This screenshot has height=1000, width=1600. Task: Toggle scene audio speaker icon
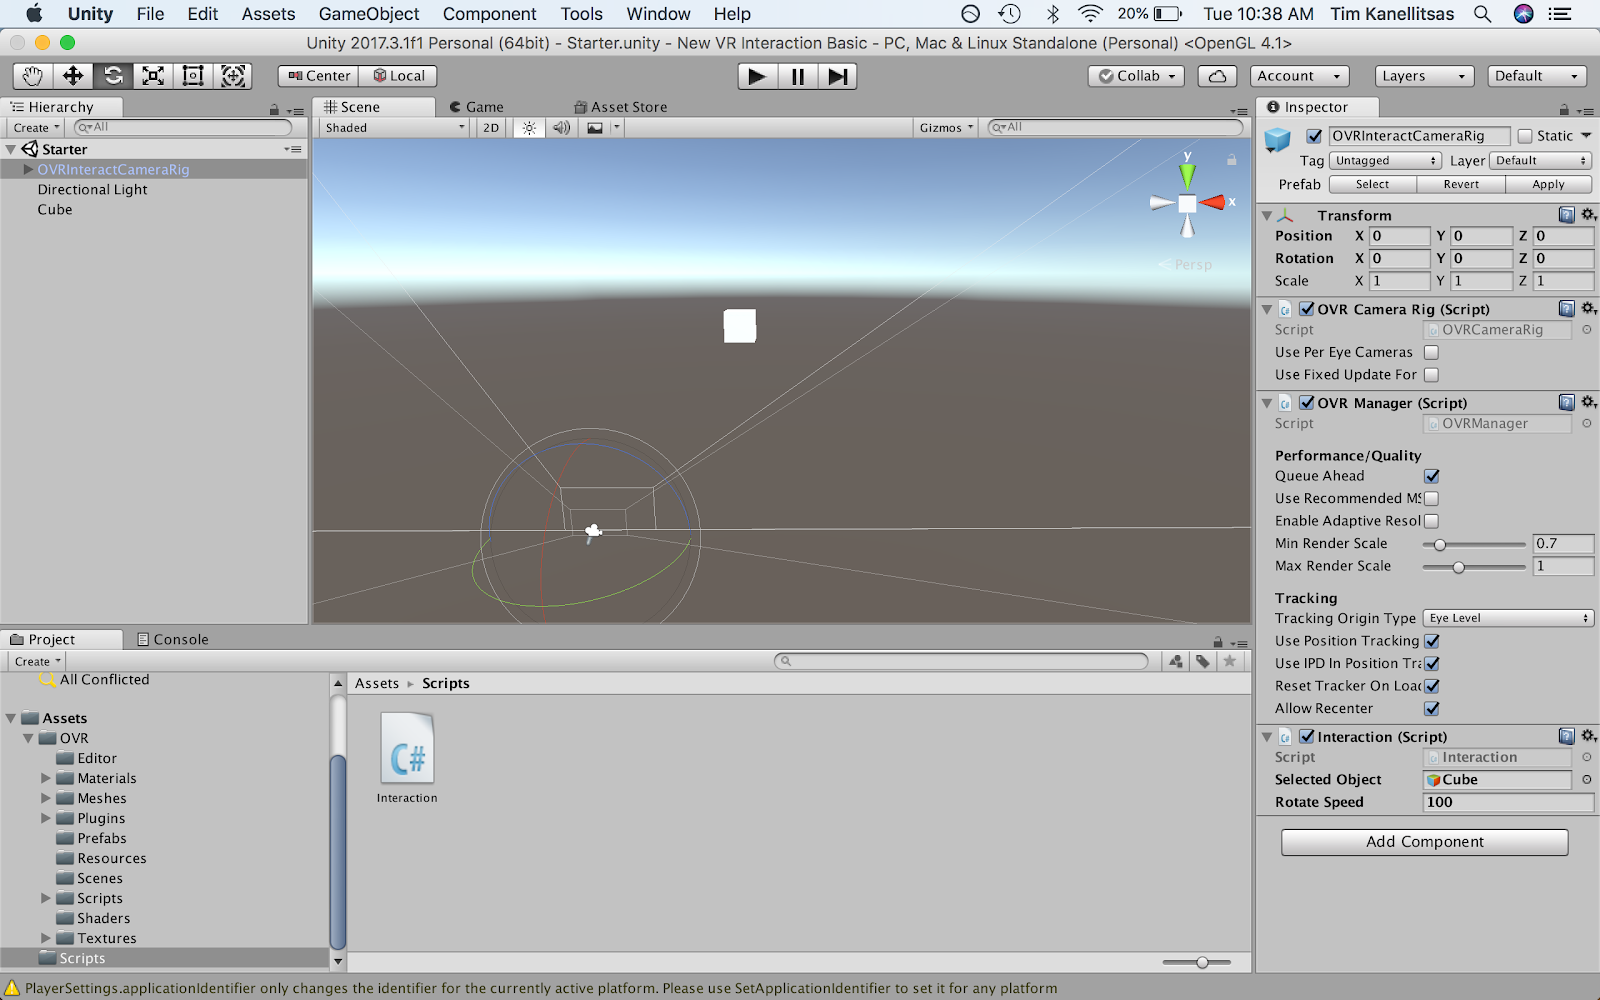561,128
